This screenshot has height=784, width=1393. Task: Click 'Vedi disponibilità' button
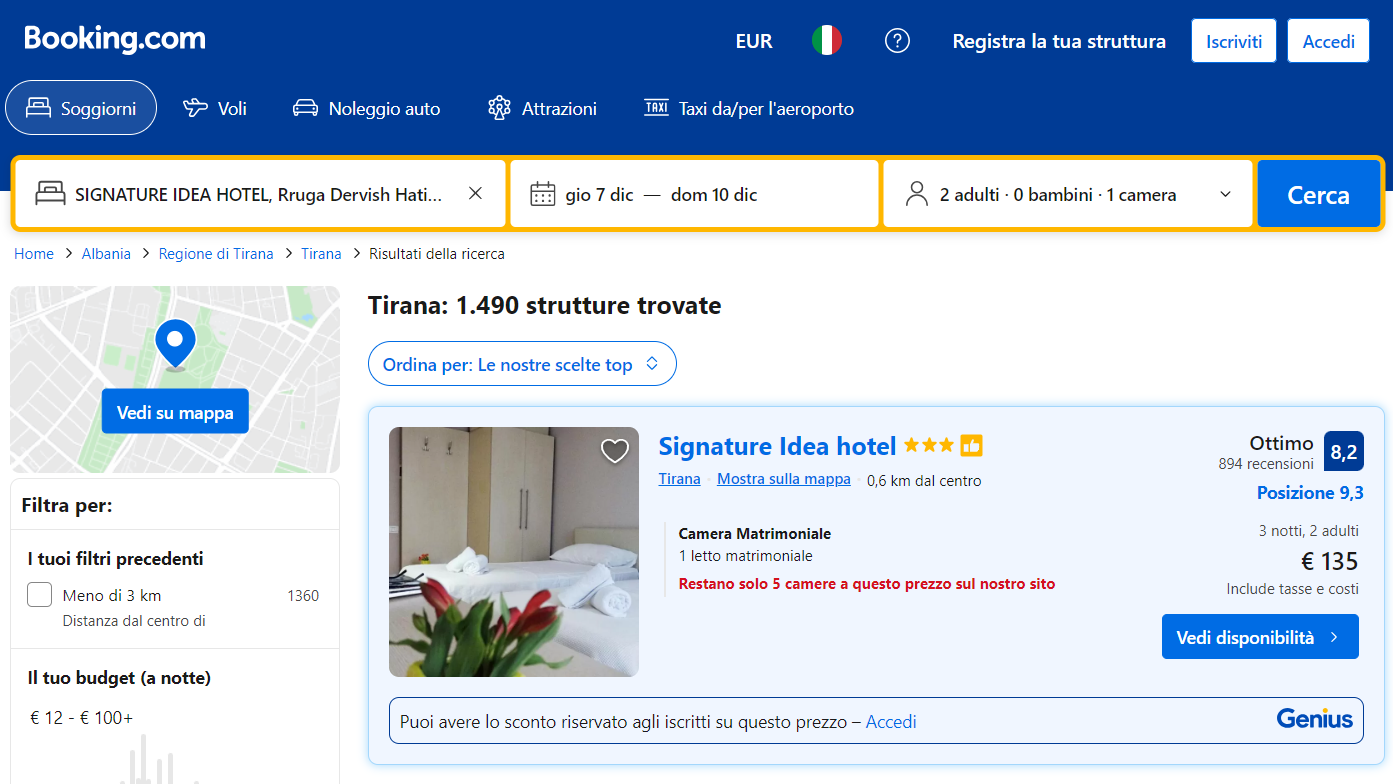pos(1259,637)
